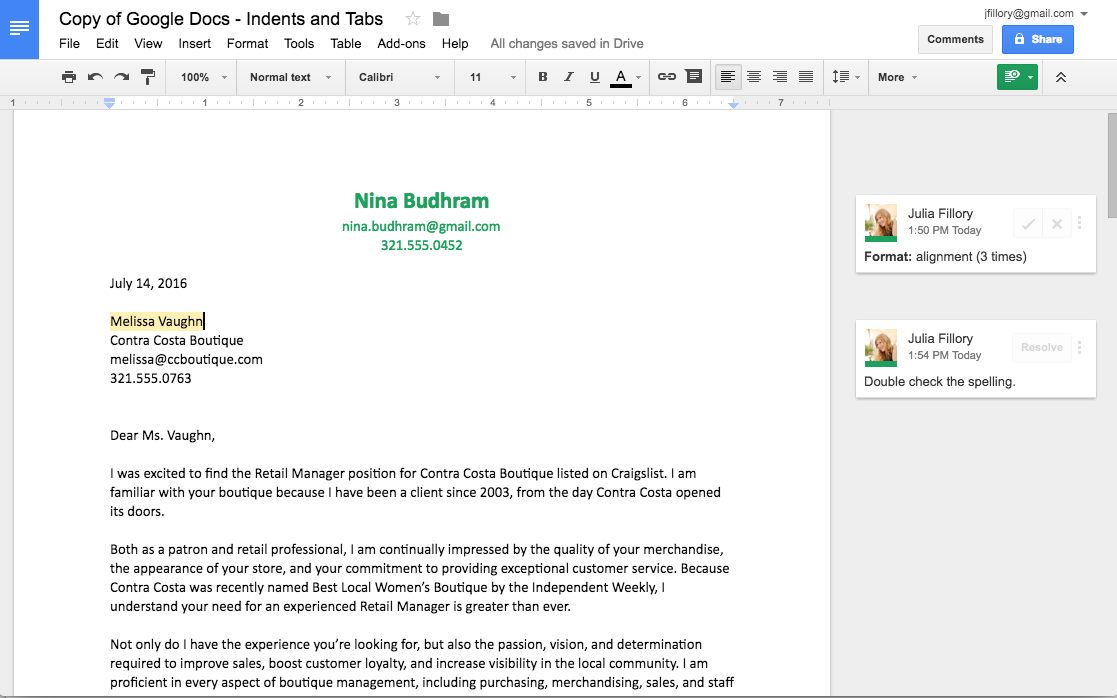Viewport: 1117px width, 698px height.
Task: Redo the last action
Action: pos(120,77)
